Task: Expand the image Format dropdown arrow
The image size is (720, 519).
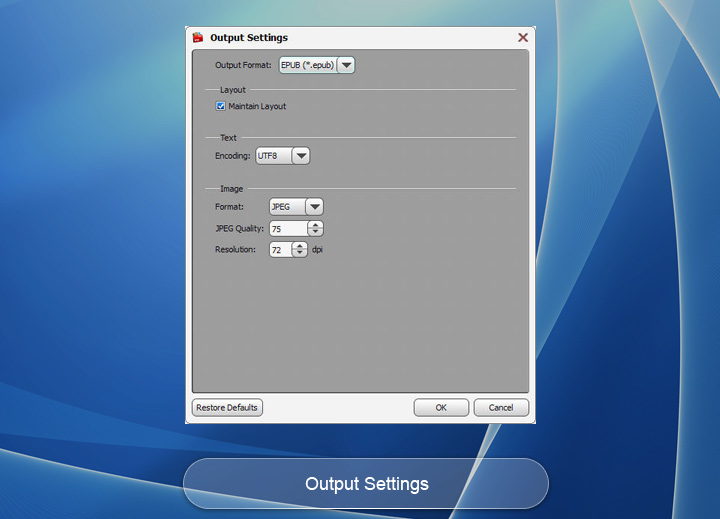Action: click(314, 207)
